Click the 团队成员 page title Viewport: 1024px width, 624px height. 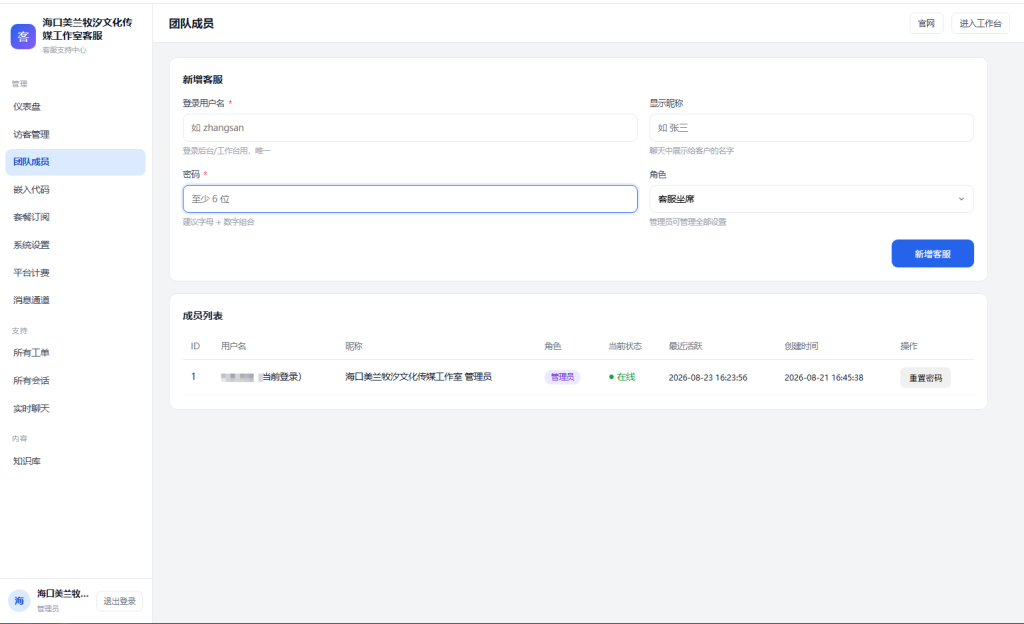click(191, 23)
